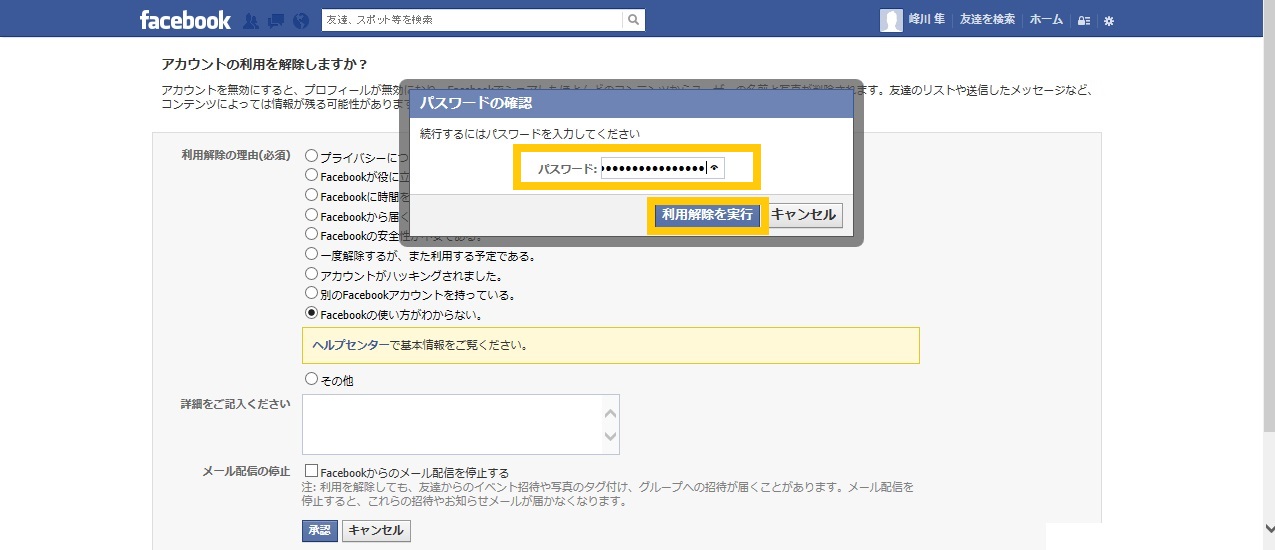Select 別のFacebookアカウントを持っている radio
This screenshot has height=550, width=1275.
311,294
